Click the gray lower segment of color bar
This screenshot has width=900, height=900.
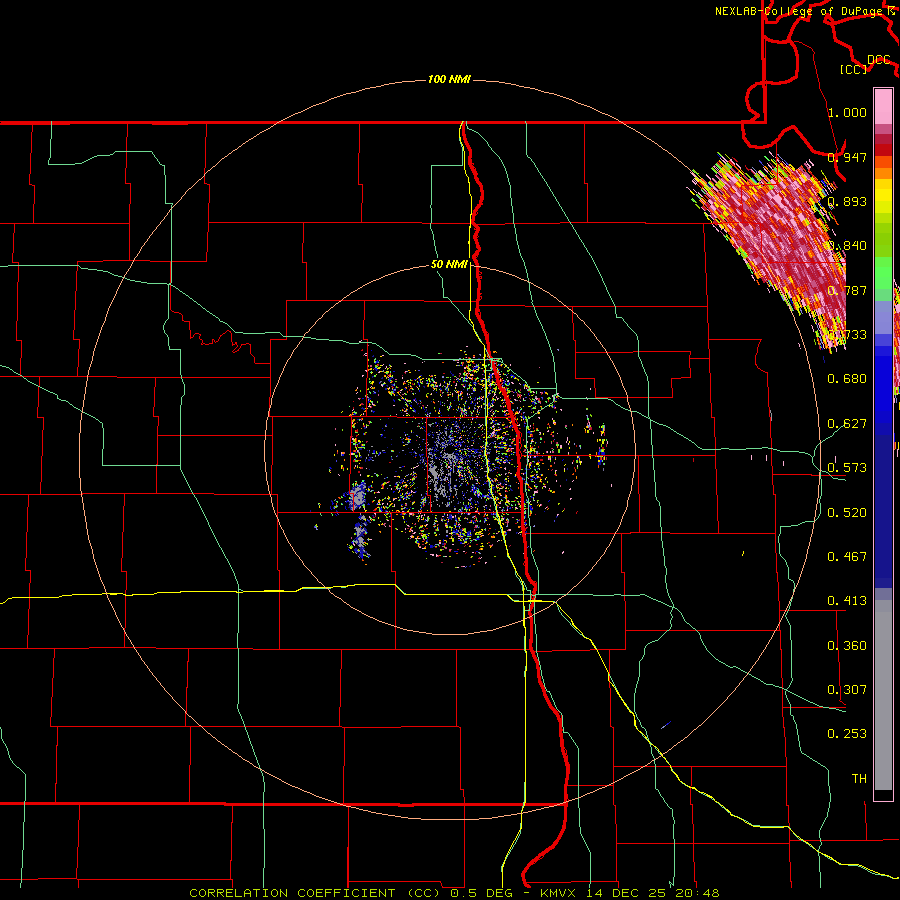883,695
